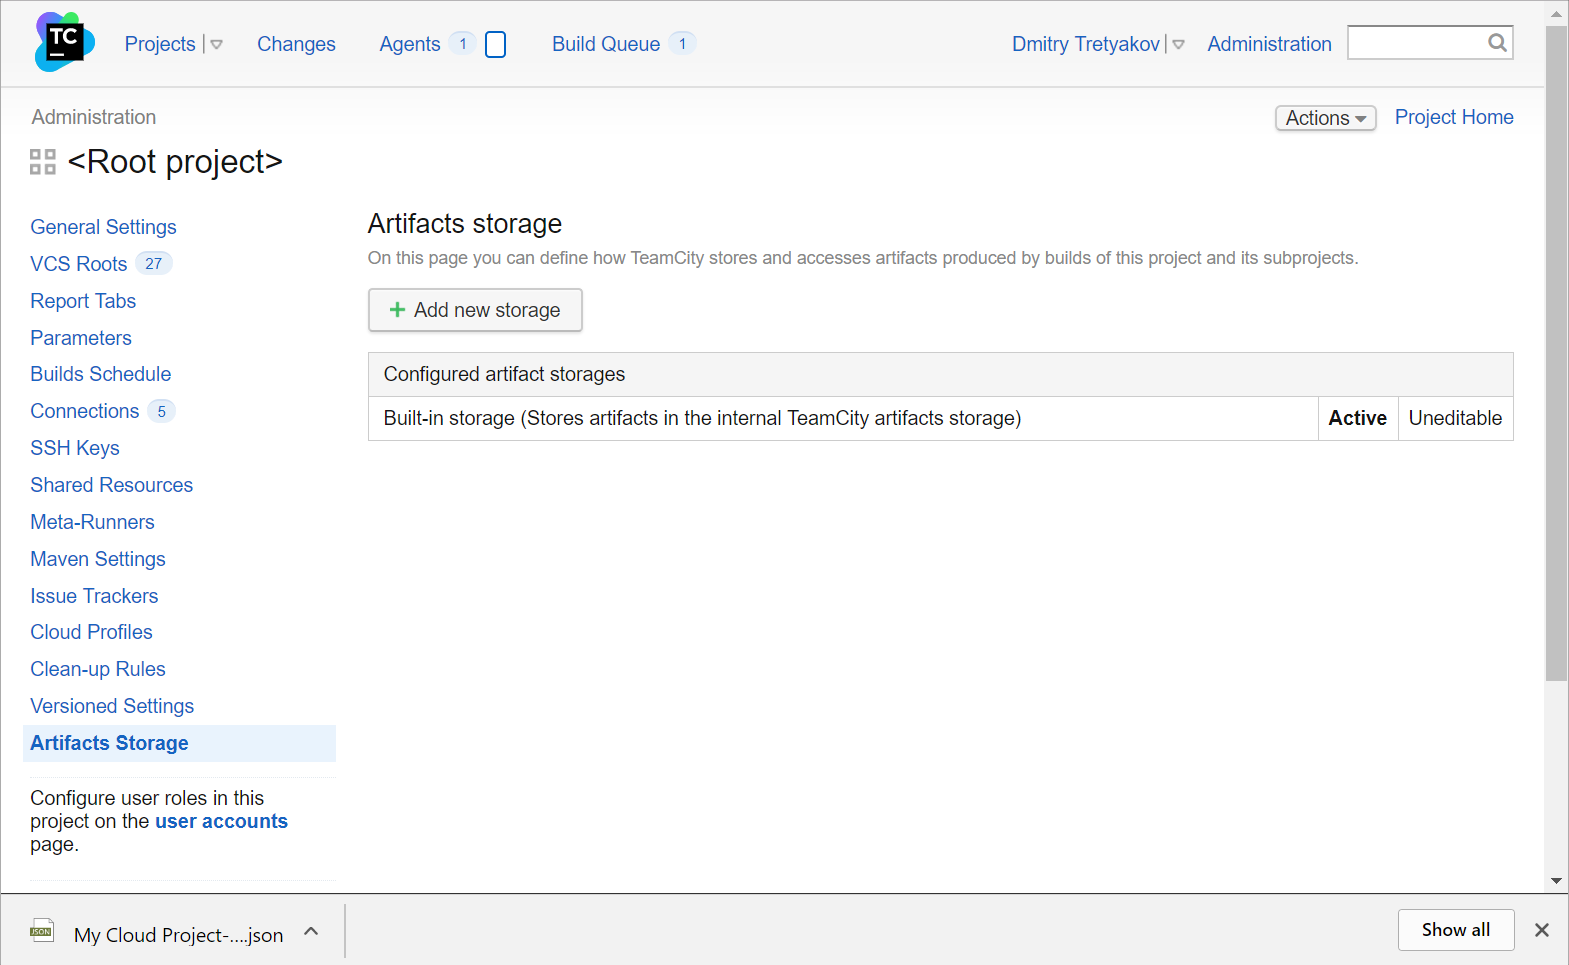Open the Build Queue page

coord(606,44)
